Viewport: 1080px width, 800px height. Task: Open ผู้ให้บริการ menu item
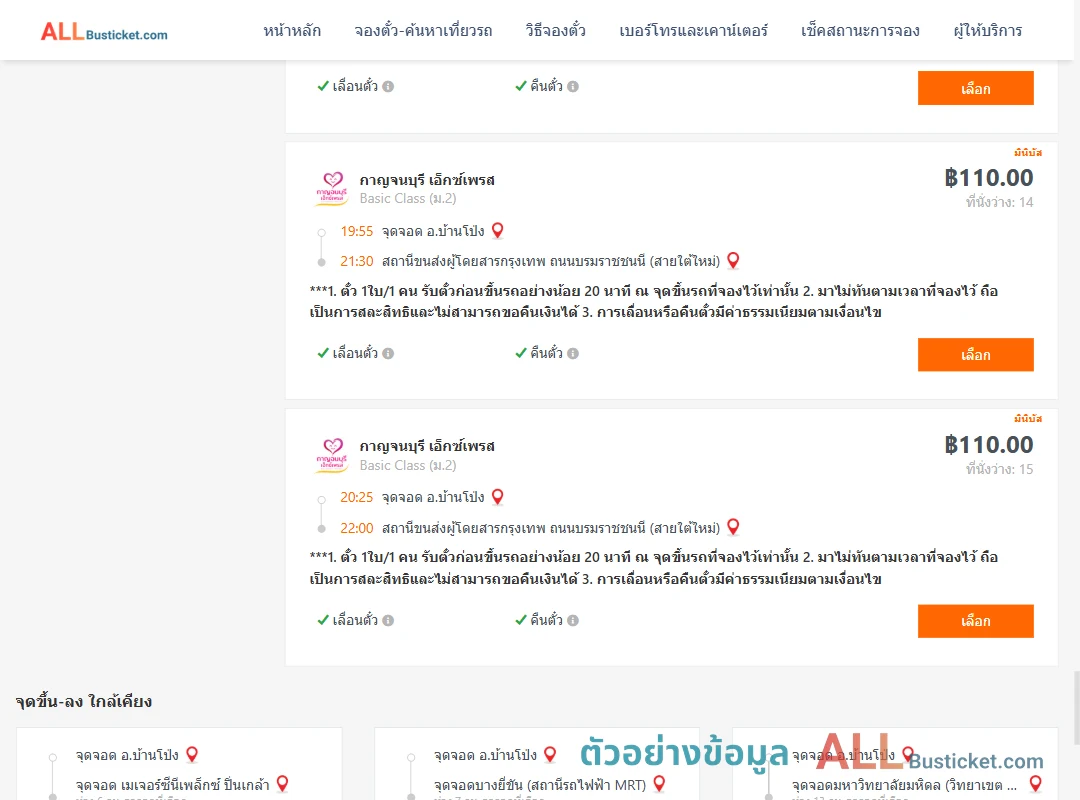[x=987, y=31]
